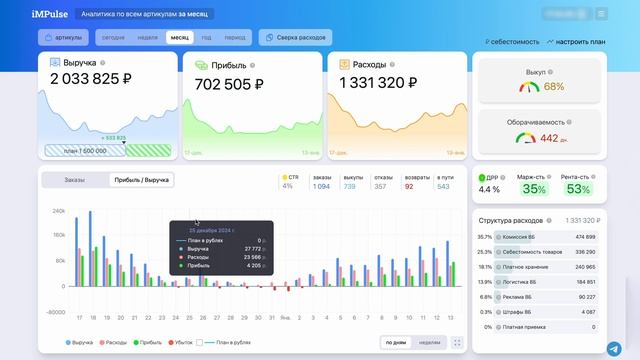Click the info icon beside Расходы
This screenshot has height=360, width=640.
pyautogui.click(x=392, y=64)
